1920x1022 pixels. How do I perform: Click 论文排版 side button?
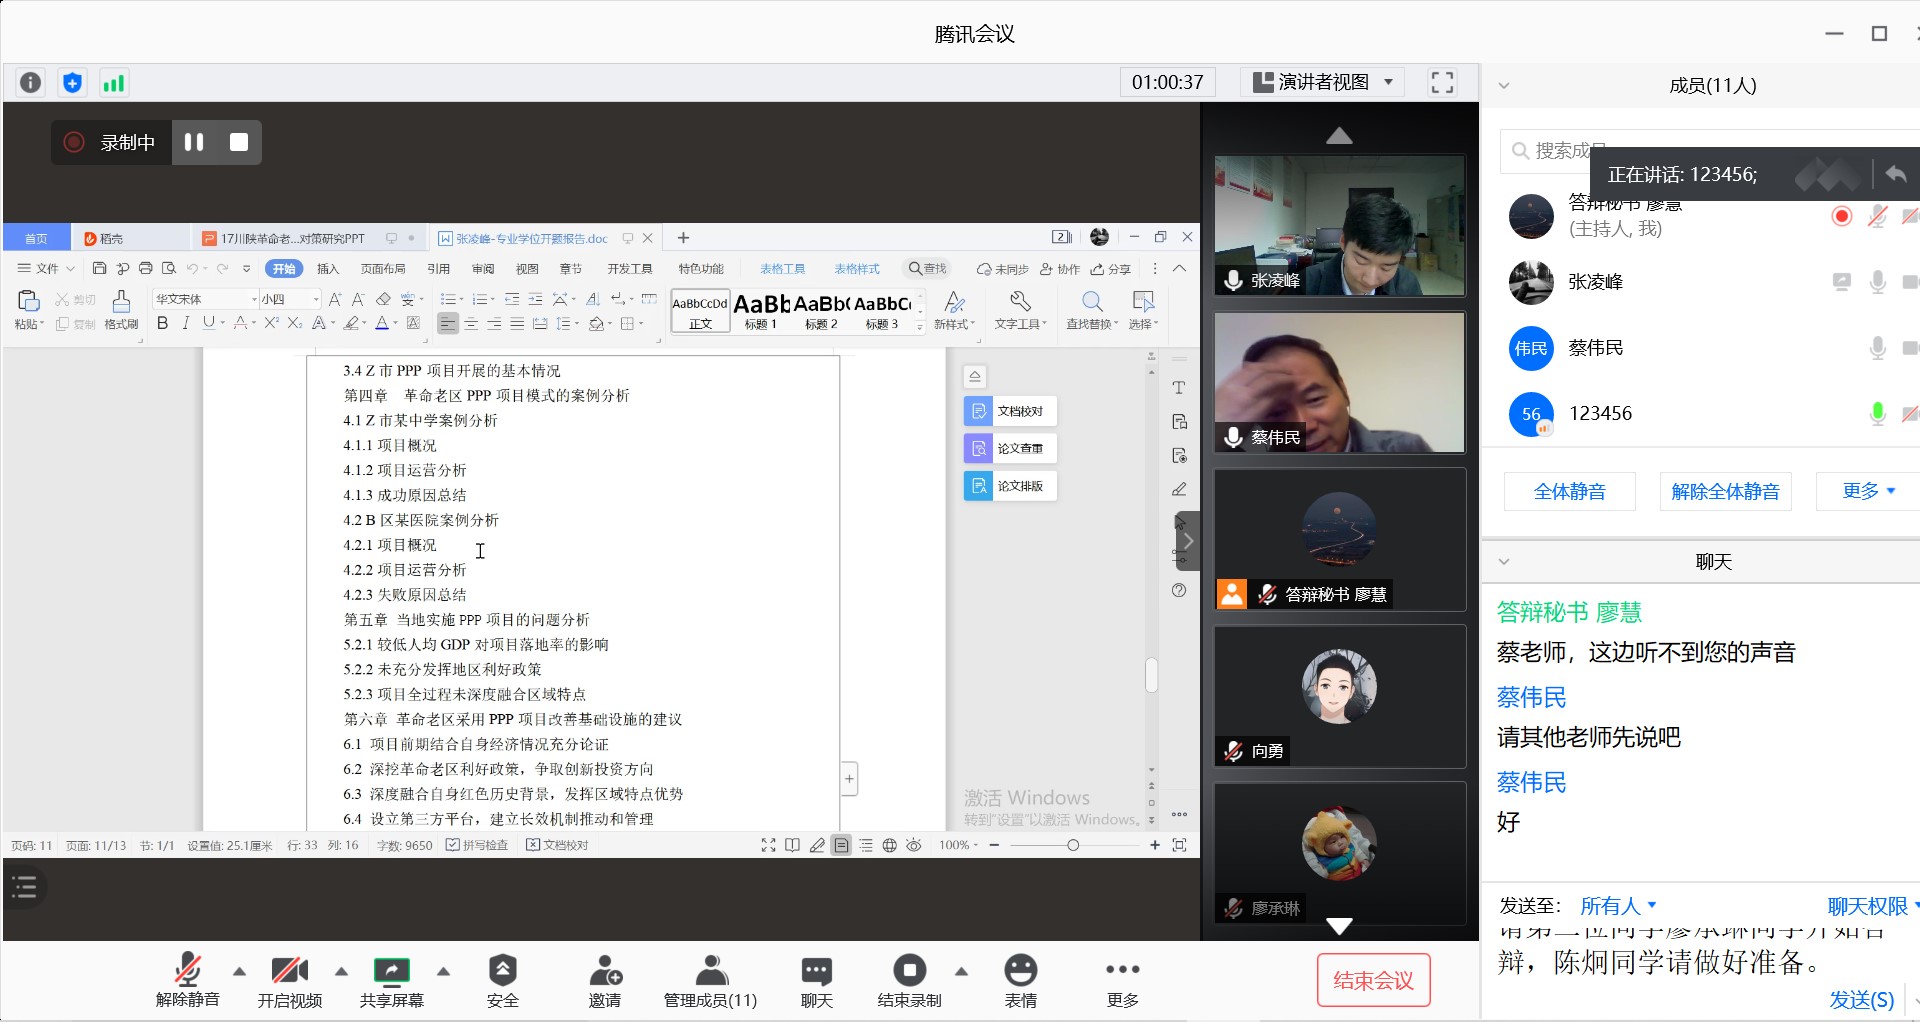coord(1010,486)
